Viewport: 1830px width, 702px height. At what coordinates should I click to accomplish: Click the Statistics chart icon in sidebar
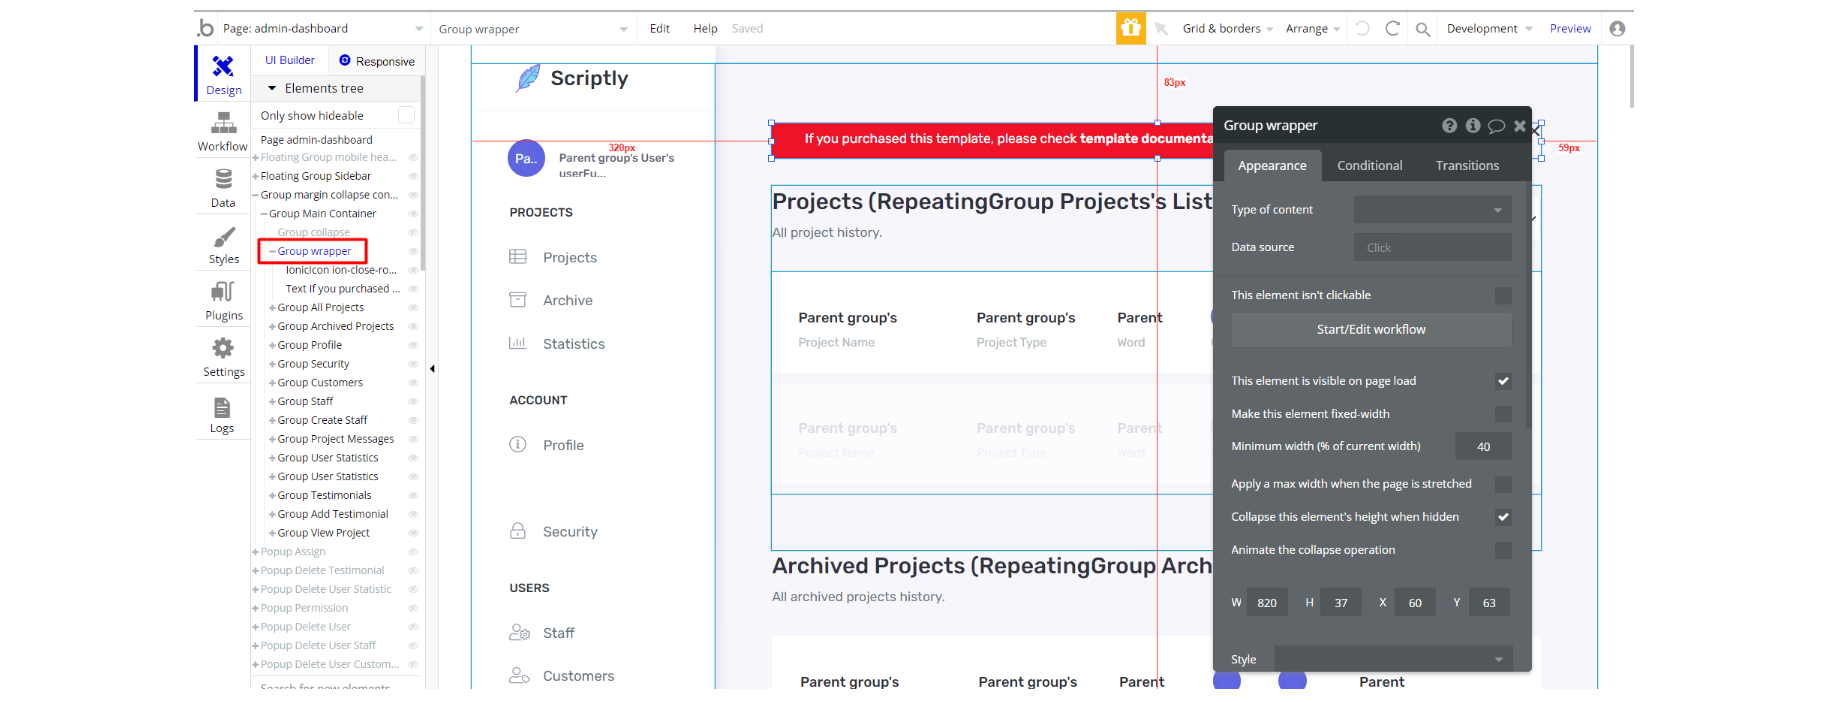click(x=518, y=343)
